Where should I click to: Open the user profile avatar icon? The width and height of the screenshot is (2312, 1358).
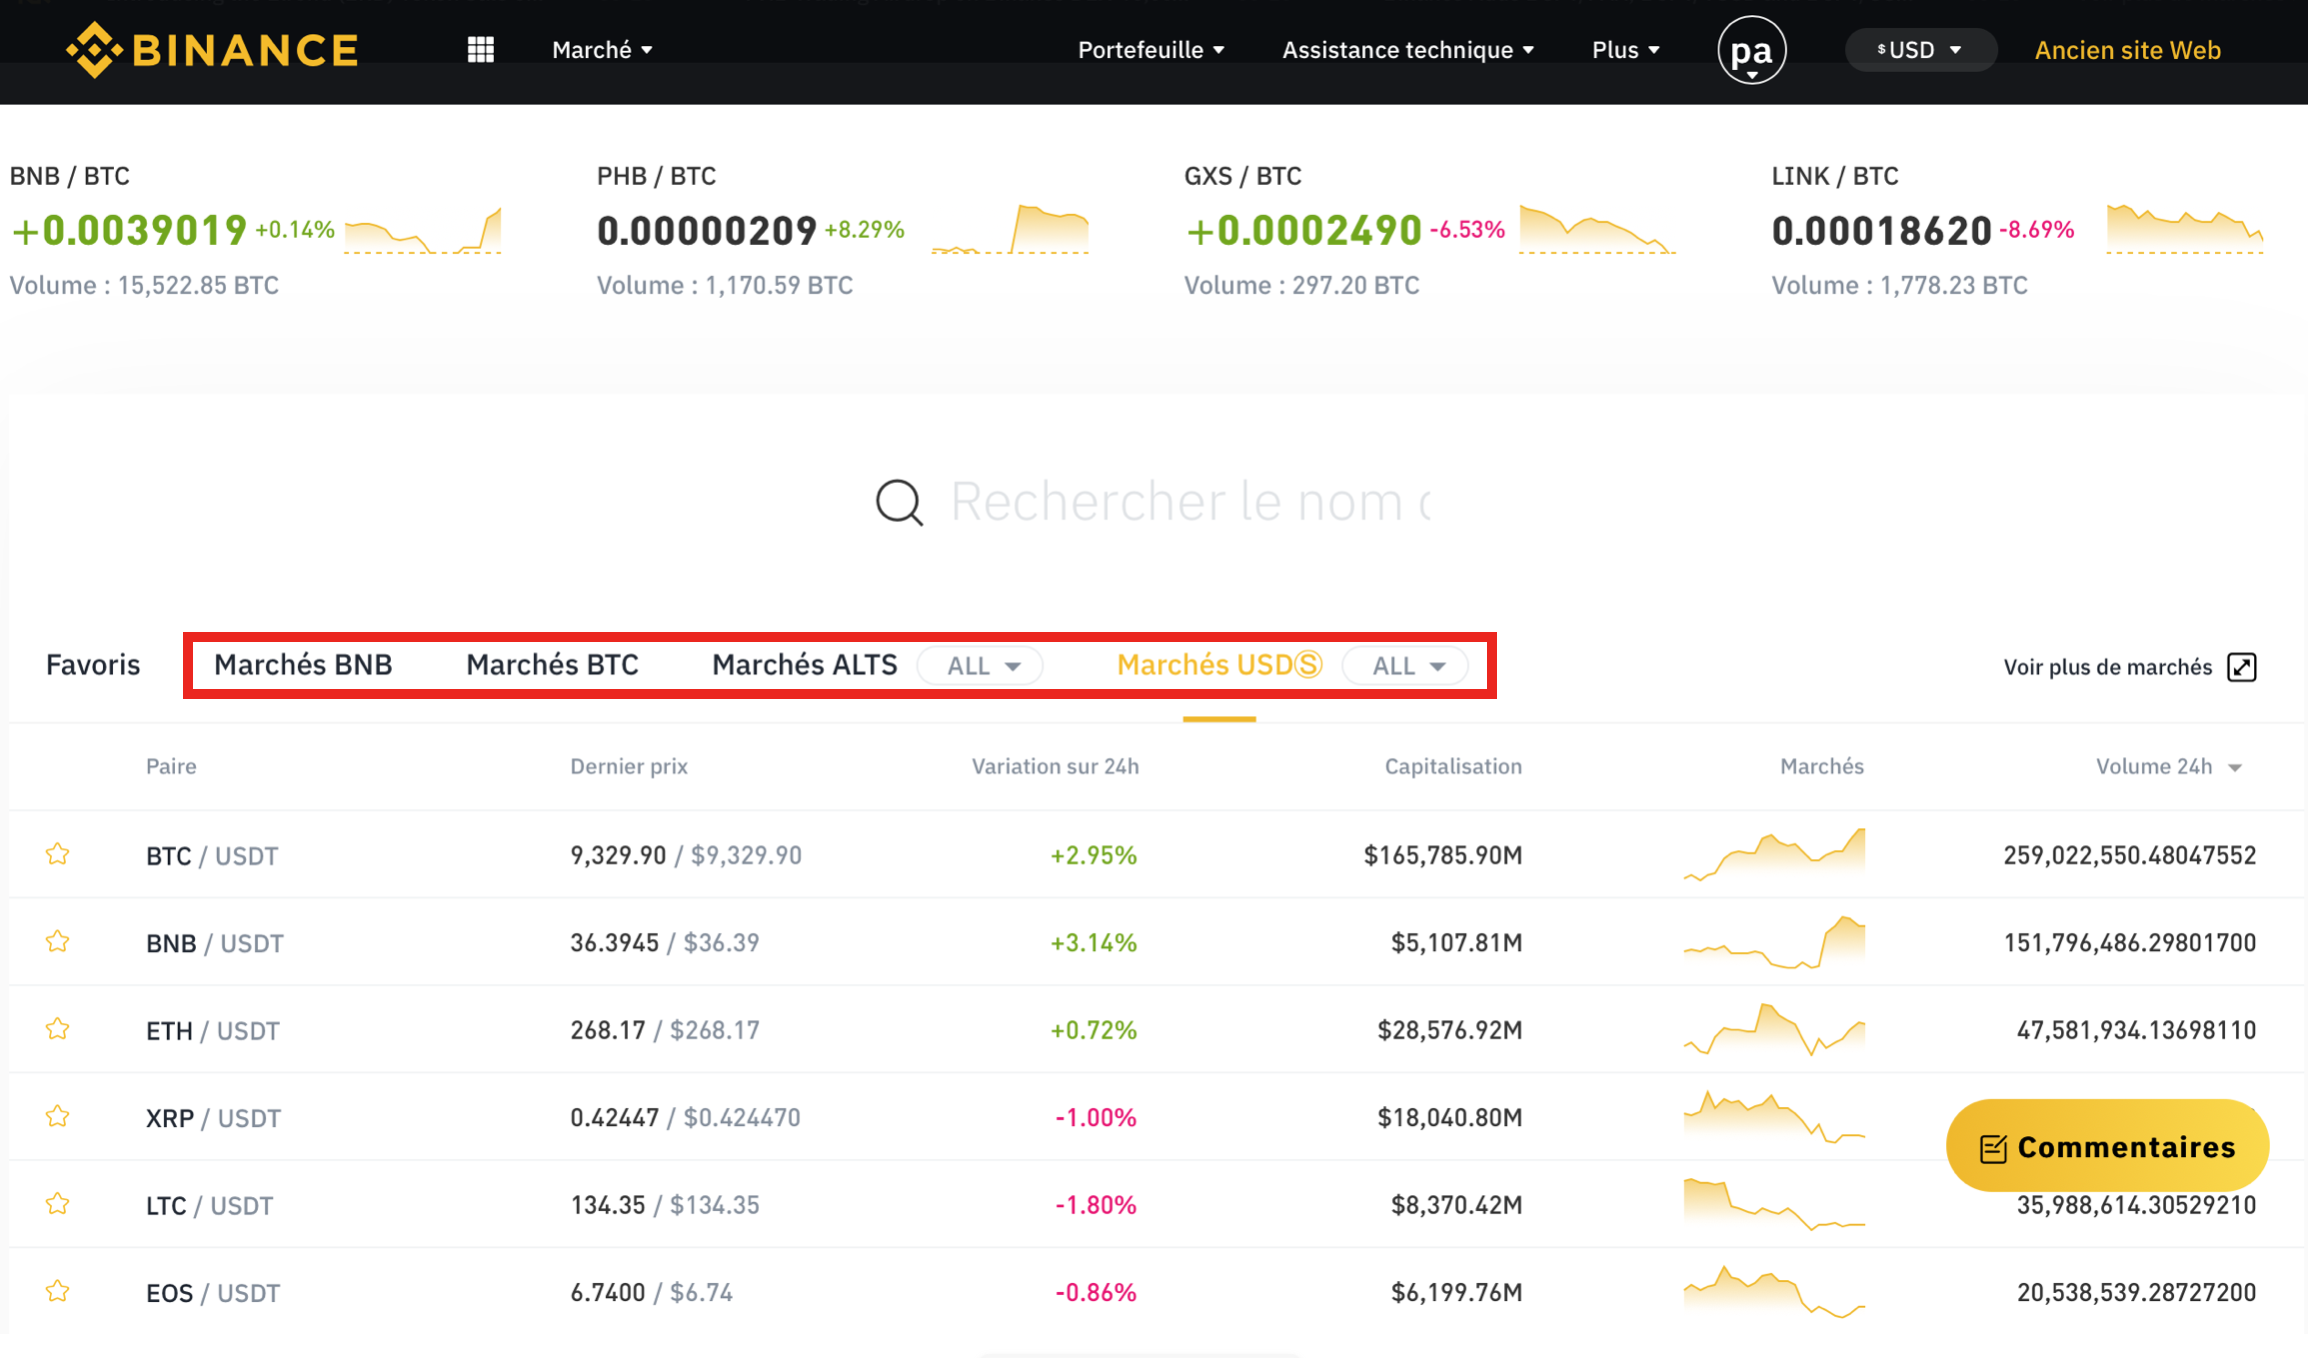pos(1752,50)
